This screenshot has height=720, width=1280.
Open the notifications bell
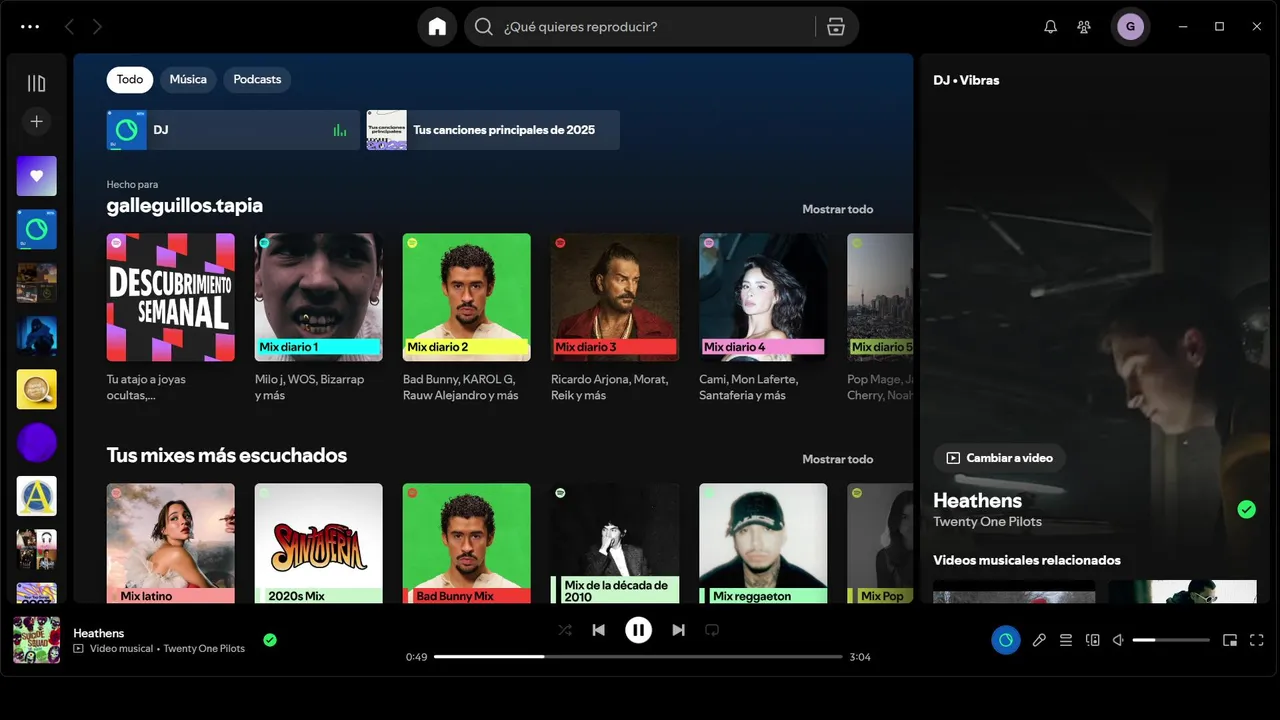pos(1050,27)
